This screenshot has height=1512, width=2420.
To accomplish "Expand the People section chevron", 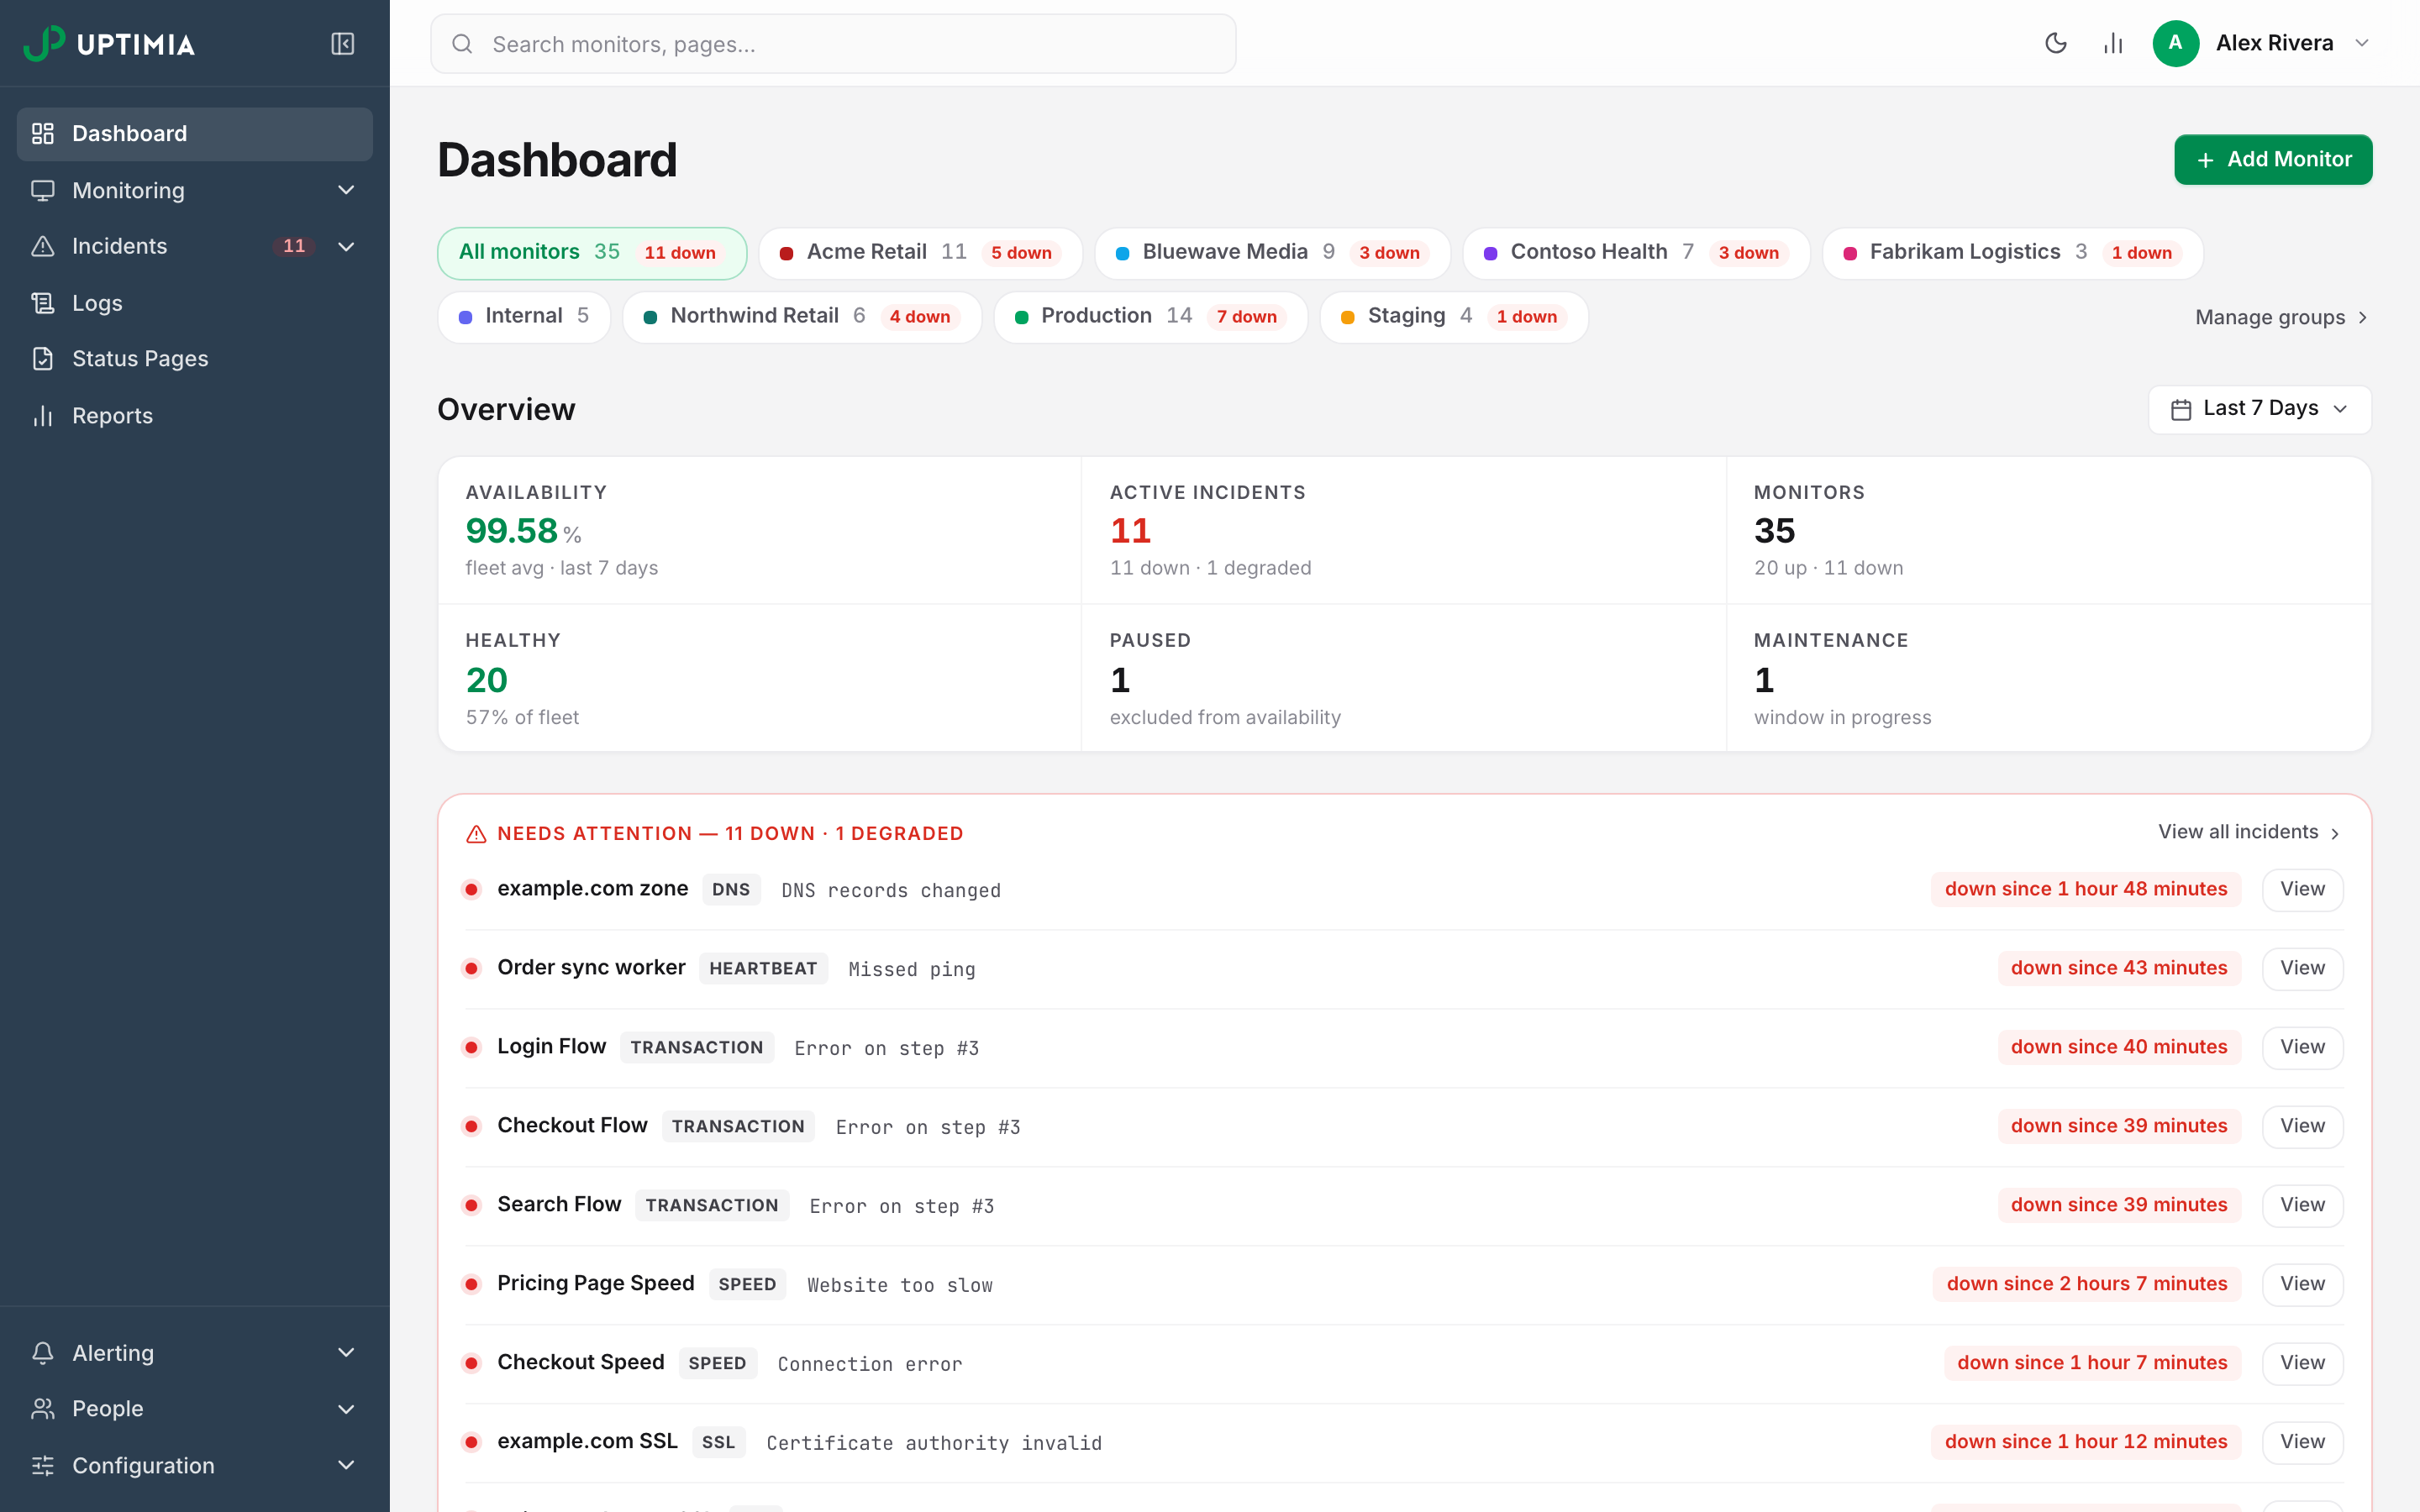I will pos(346,1409).
